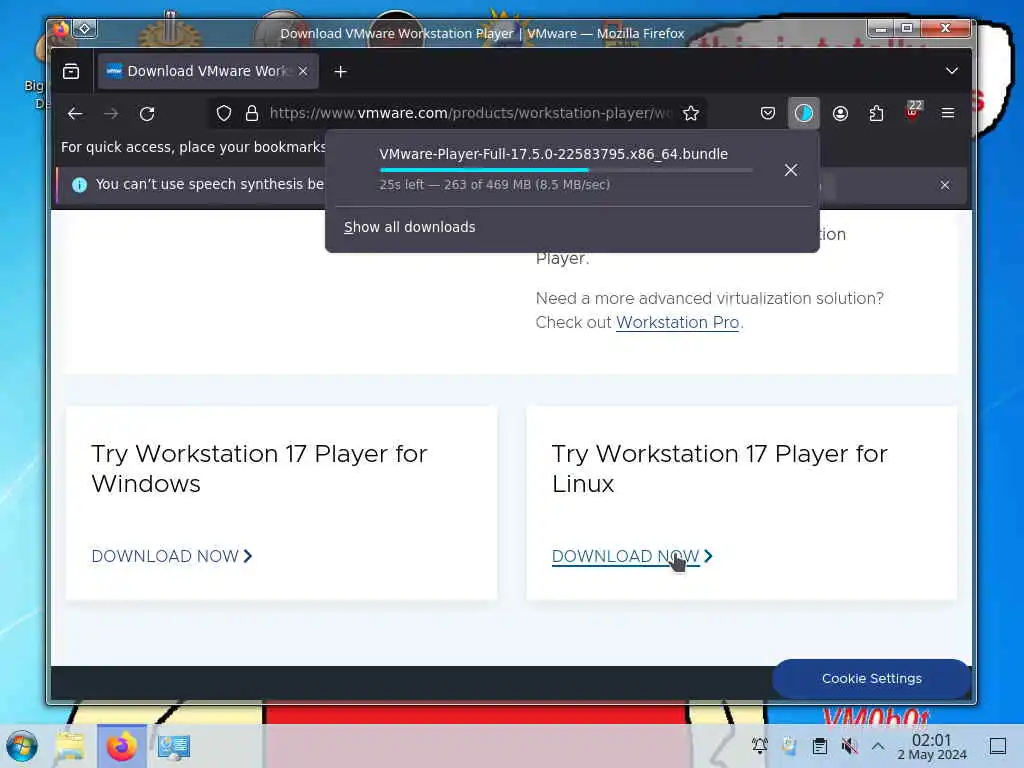The image size is (1024, 768).
Task: Open the system settings taskbar icon
Action: point(174,746)
